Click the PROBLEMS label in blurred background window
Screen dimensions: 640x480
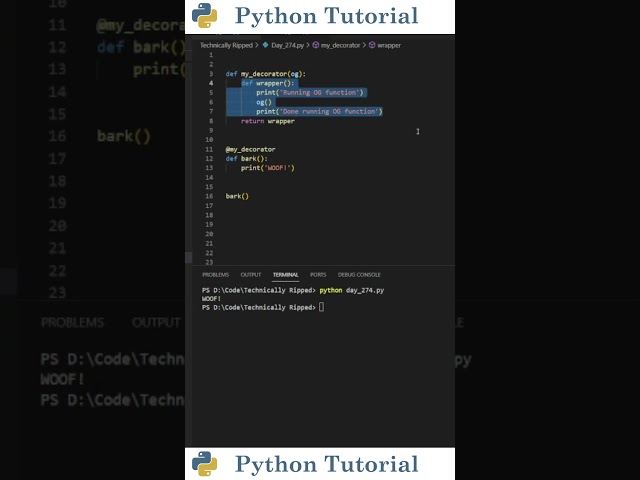click(73, 322)
